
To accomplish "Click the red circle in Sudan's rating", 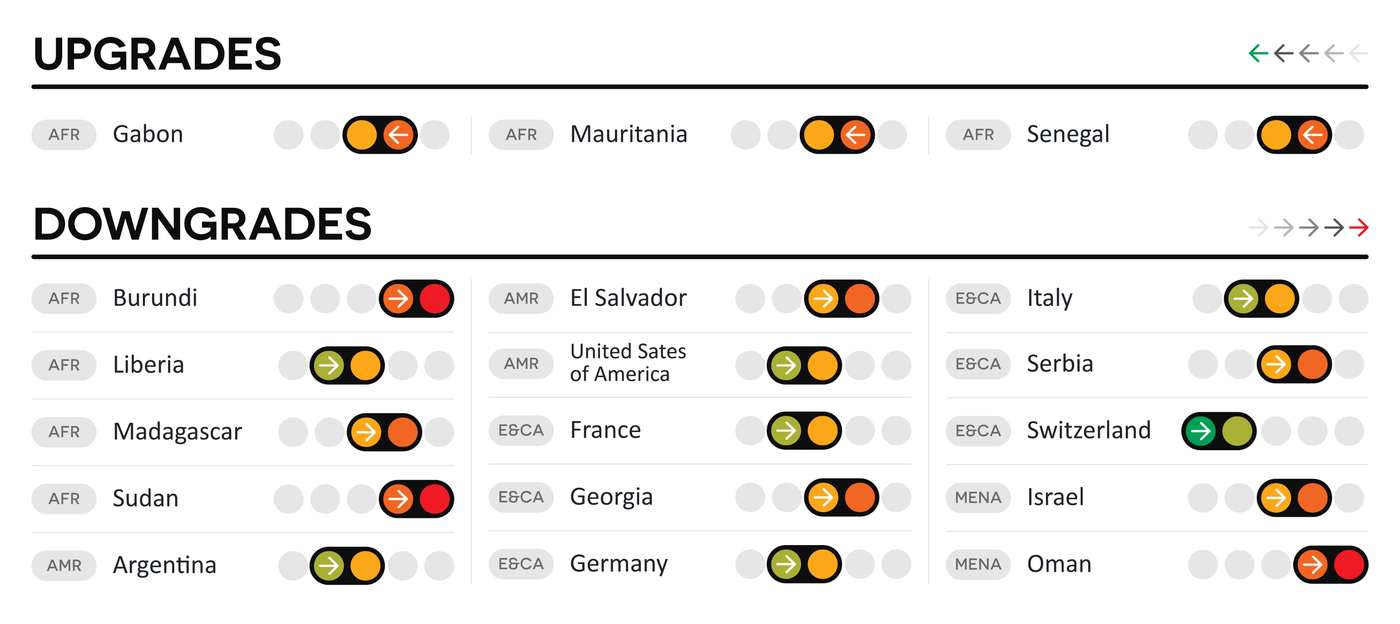I will tap(435, 498).
